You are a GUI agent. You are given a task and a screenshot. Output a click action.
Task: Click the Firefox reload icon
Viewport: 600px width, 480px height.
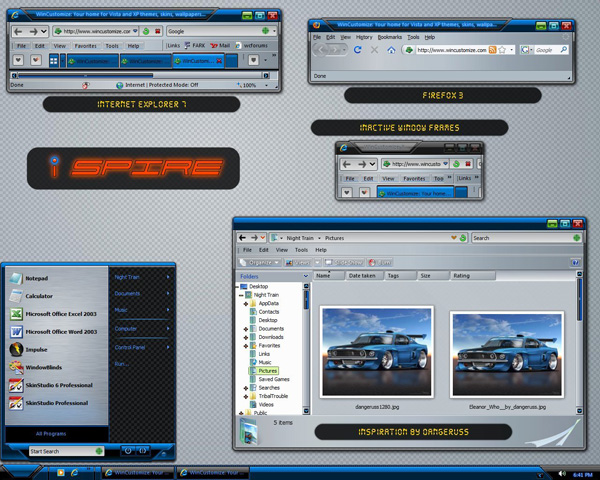click(x=357, y=50)
